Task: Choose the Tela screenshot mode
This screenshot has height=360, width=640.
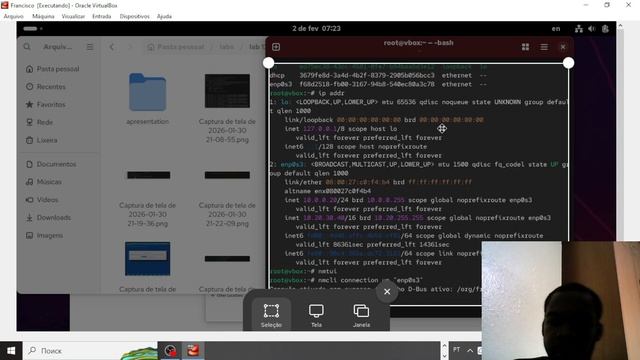Action: pyautogui.click(x=316, y=315)
